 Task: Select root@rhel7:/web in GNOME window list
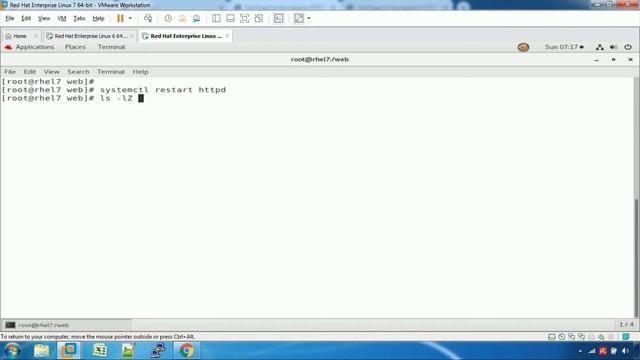tap(67, 325)
